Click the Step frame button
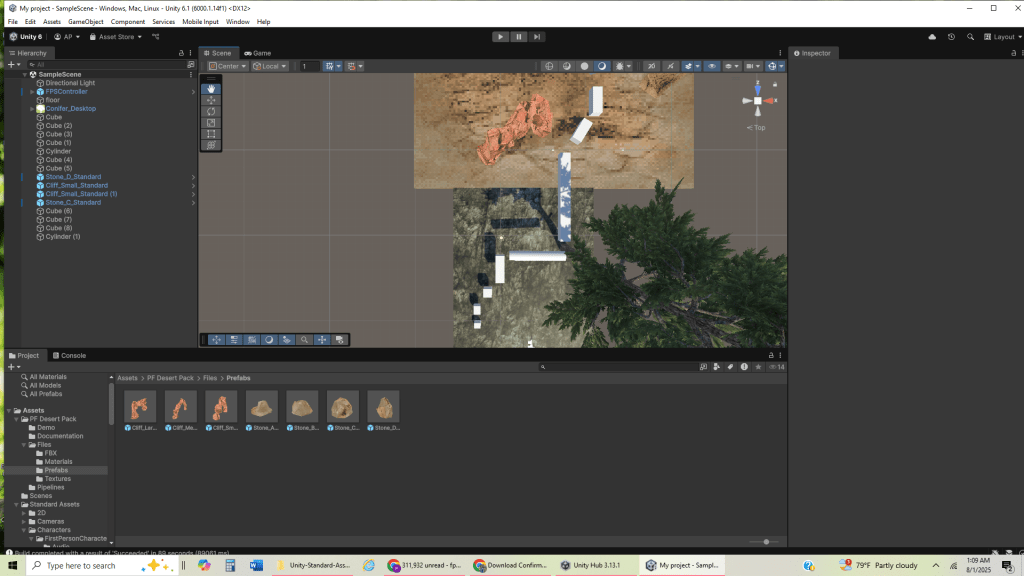Screen dimensions: 1024x576 537,37
